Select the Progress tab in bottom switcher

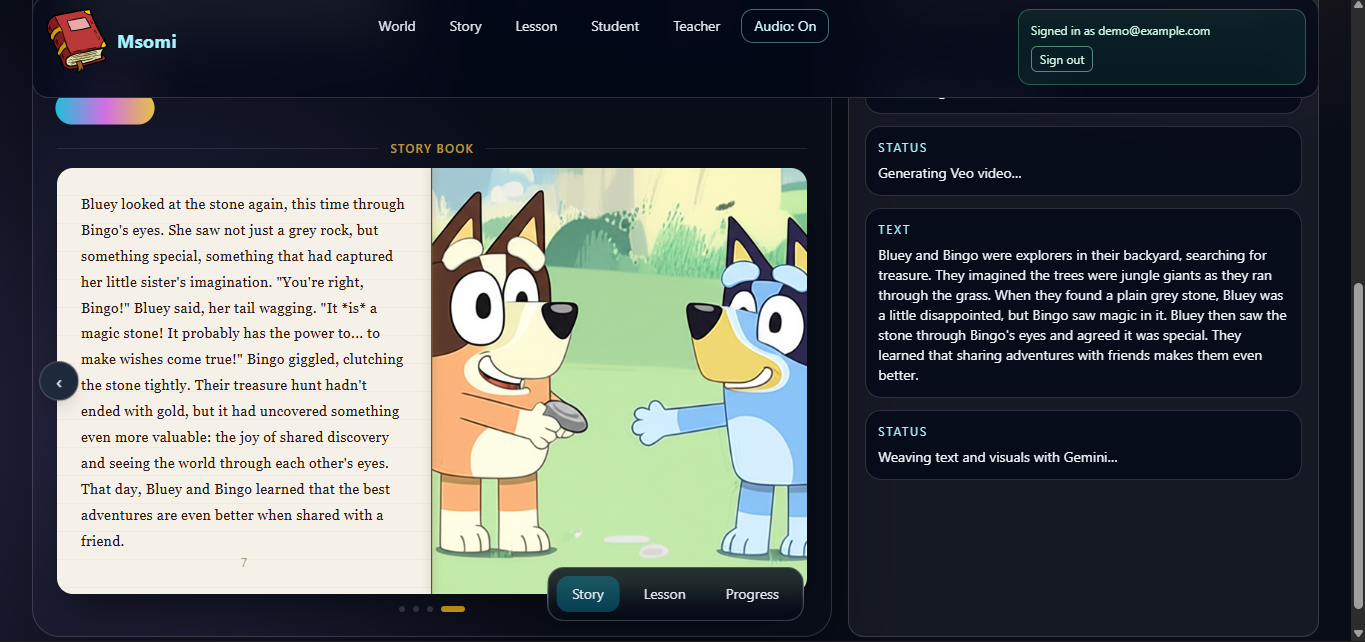[x=752, y=594]
